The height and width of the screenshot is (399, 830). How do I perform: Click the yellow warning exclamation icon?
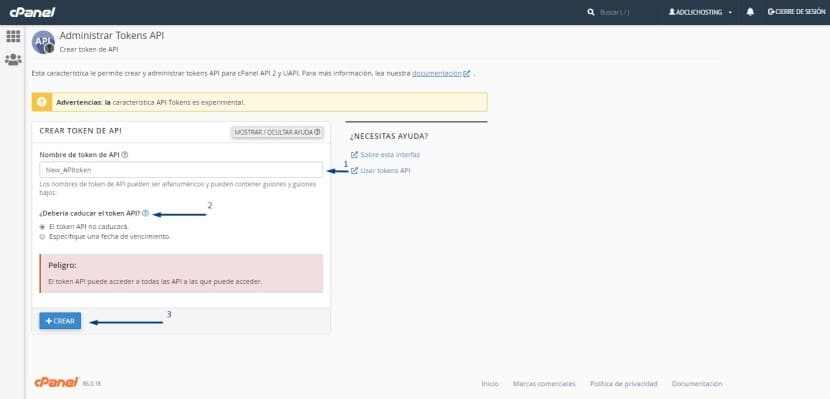coord(42,102)
